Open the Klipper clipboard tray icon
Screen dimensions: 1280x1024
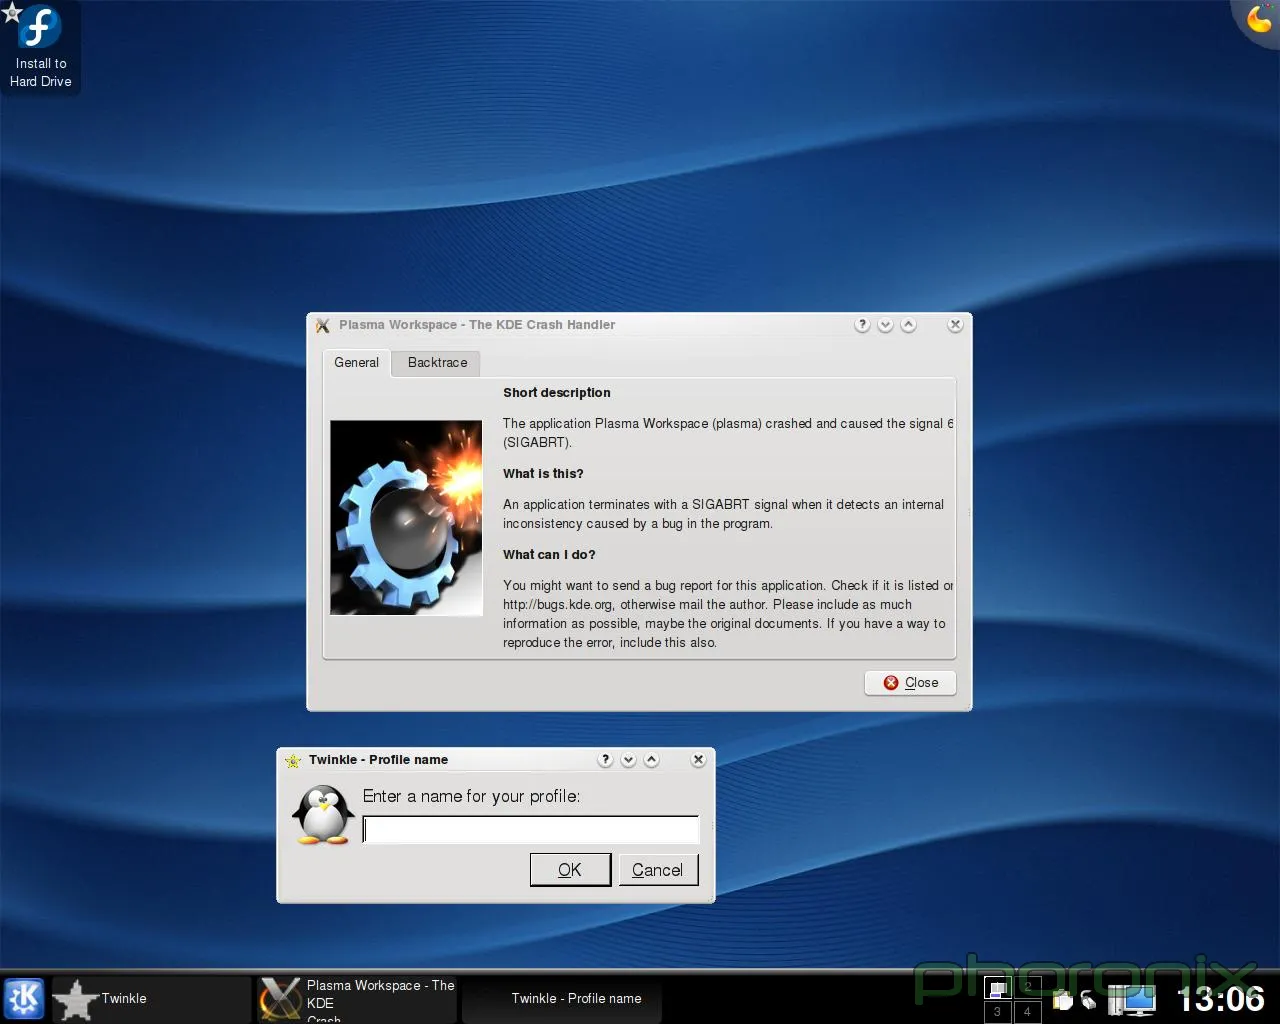click(x=1063, y=1000)
